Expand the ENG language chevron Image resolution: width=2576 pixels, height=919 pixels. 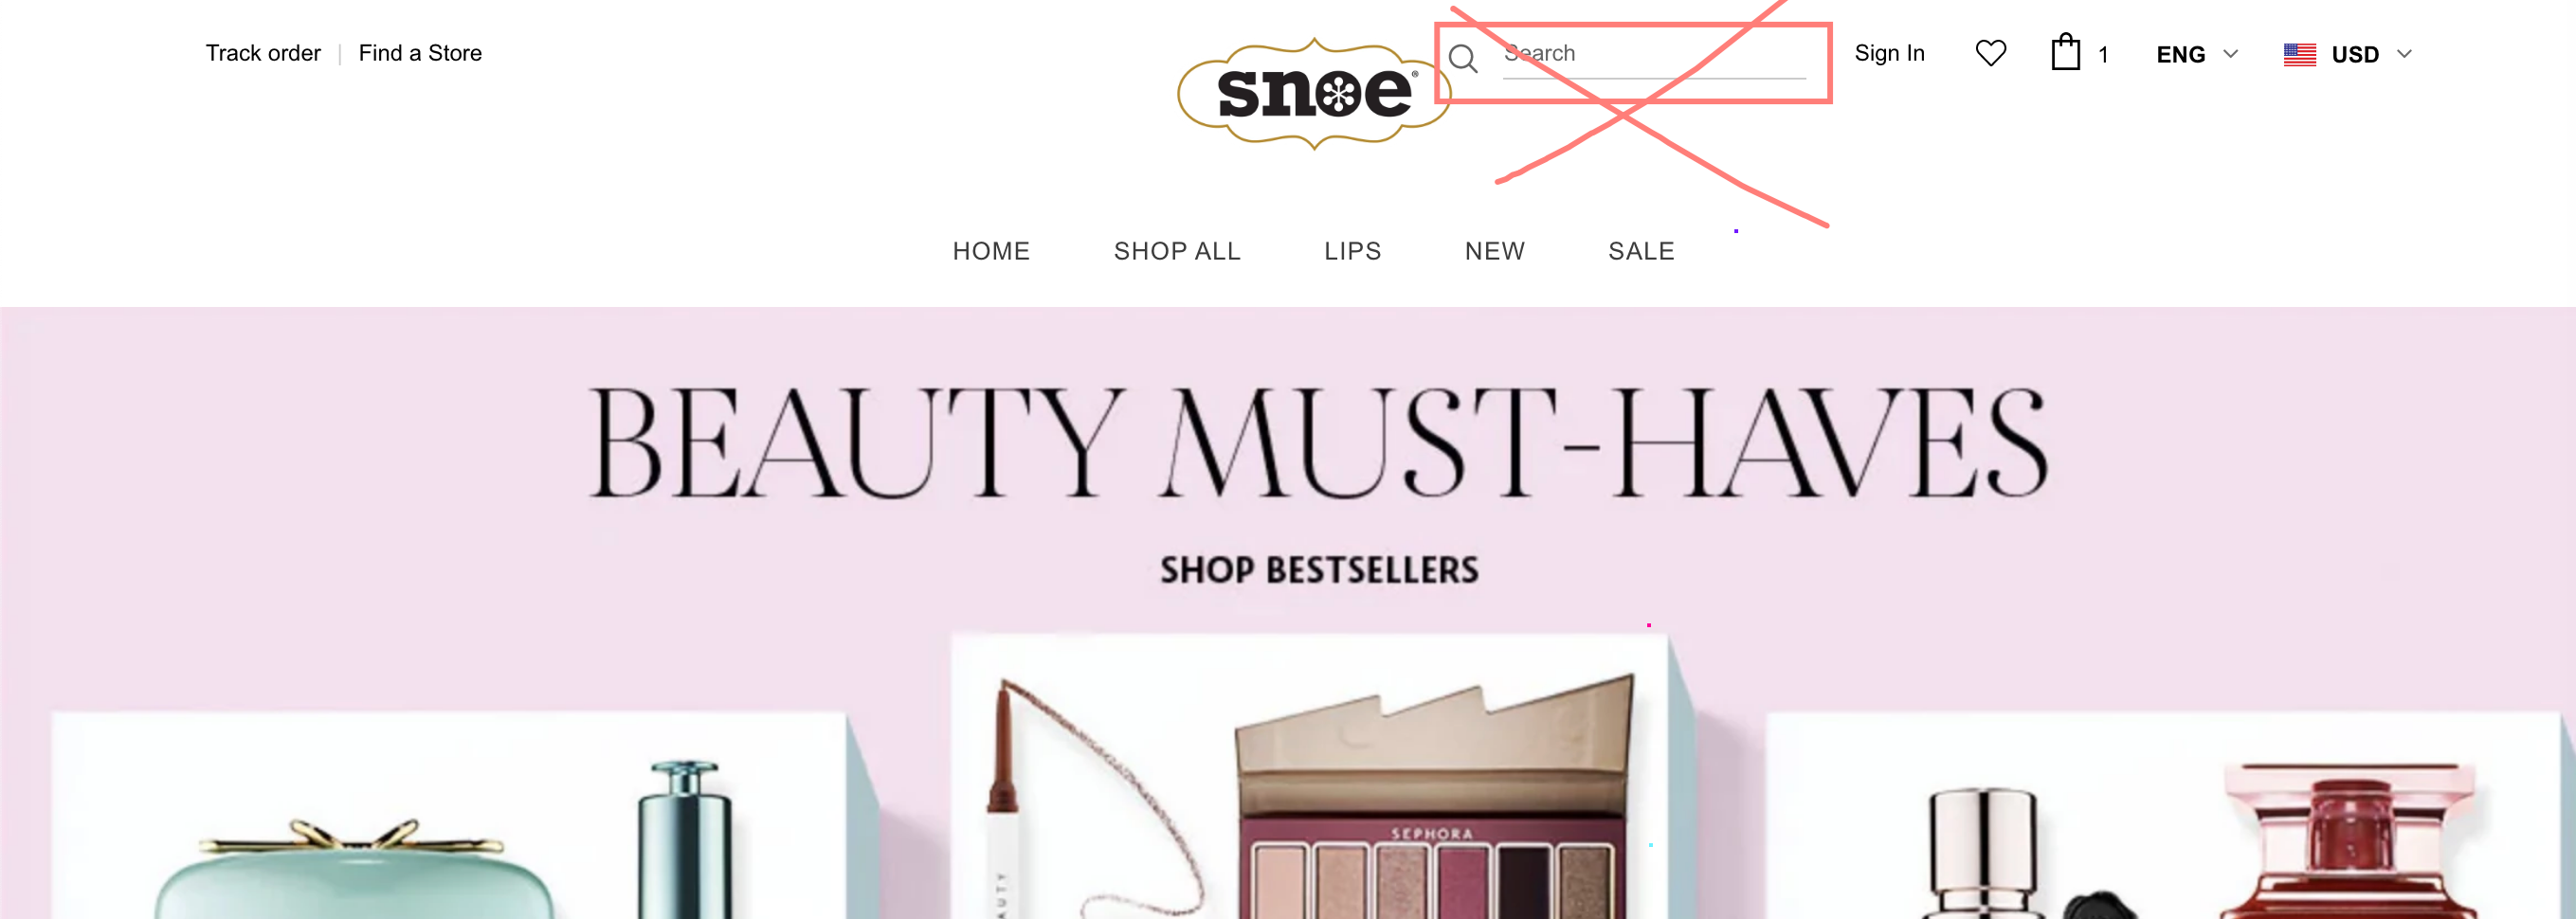click(x=2230, y=54)
